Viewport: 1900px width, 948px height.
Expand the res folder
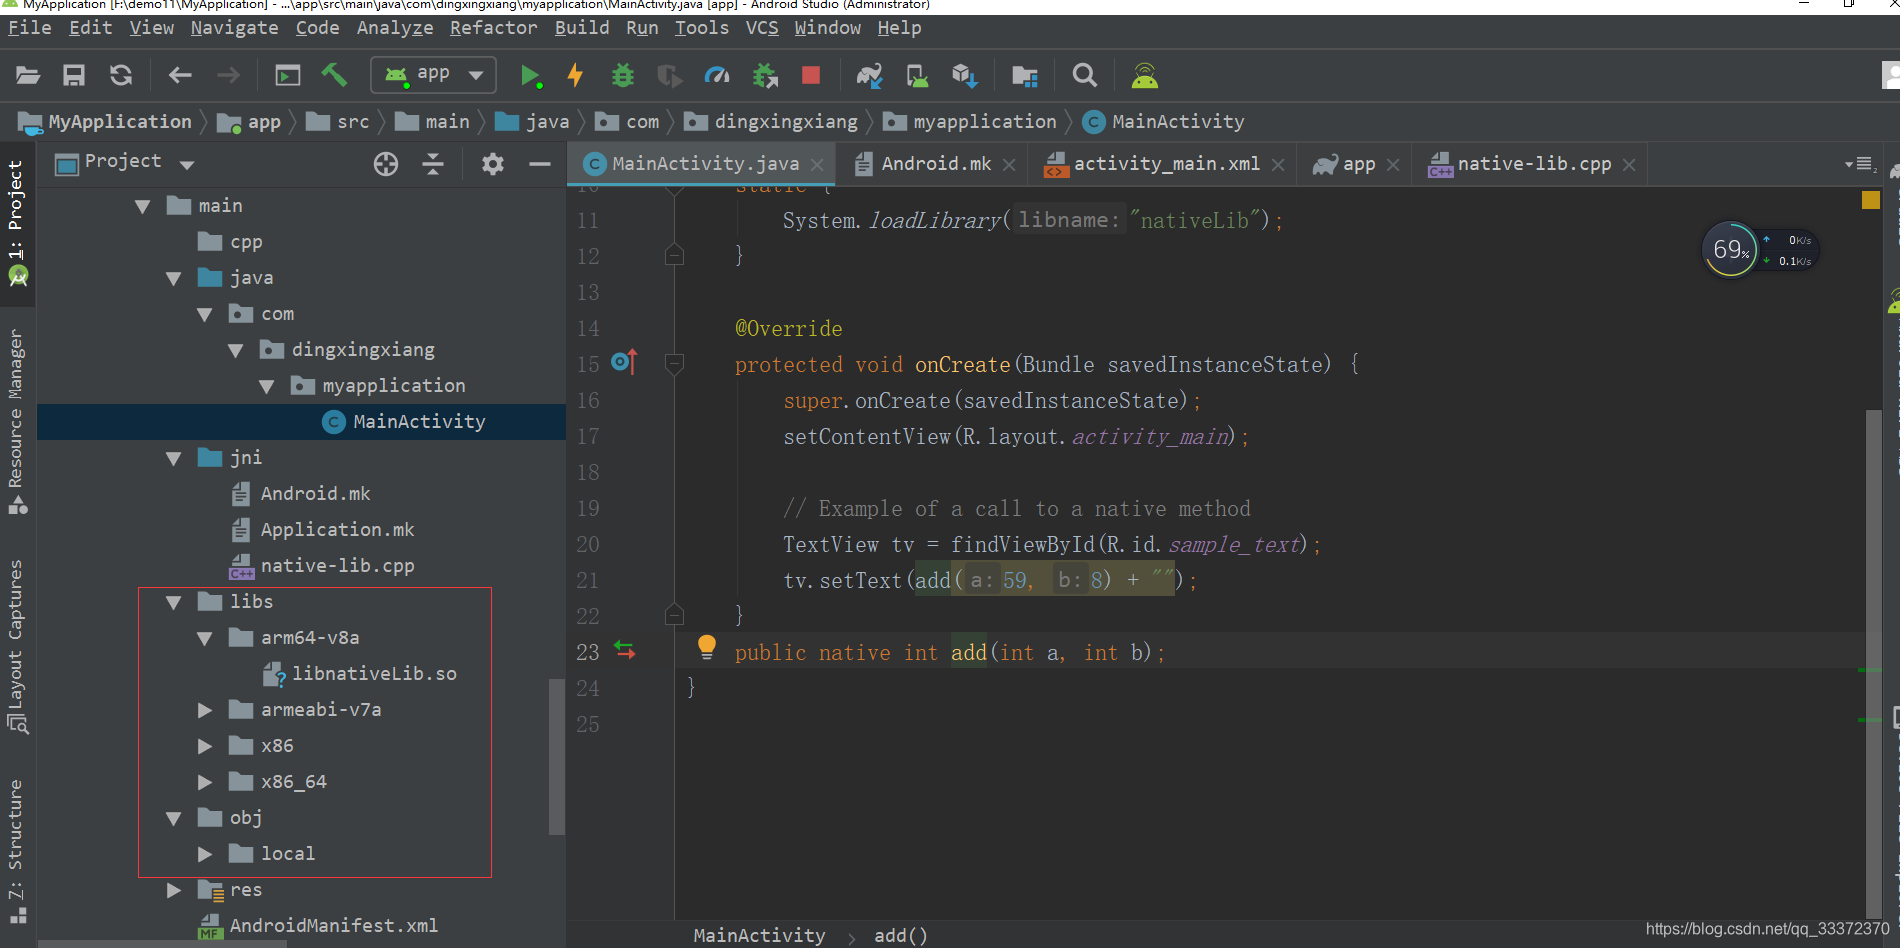174,890
